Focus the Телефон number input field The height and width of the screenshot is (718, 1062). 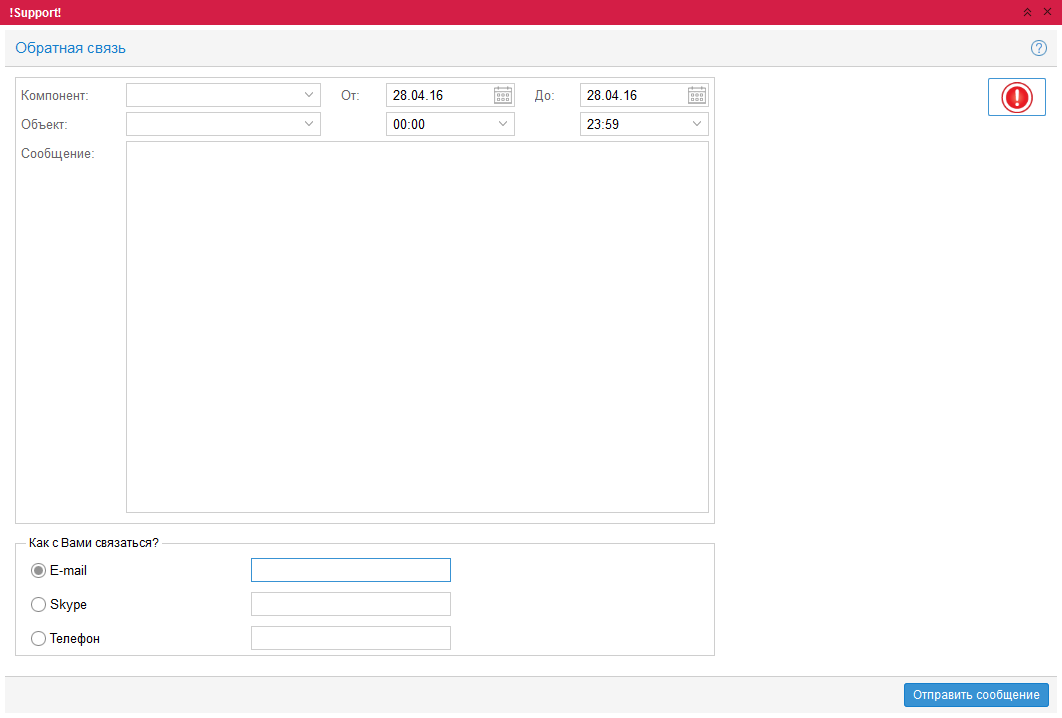(x=350, y=638)
